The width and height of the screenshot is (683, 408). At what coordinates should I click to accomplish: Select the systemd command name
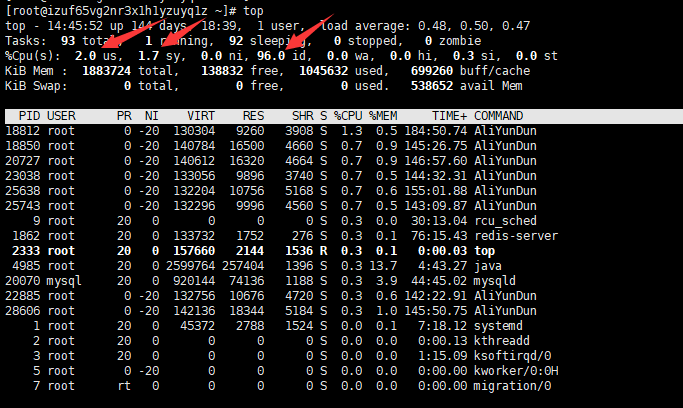tap(498, 326)
